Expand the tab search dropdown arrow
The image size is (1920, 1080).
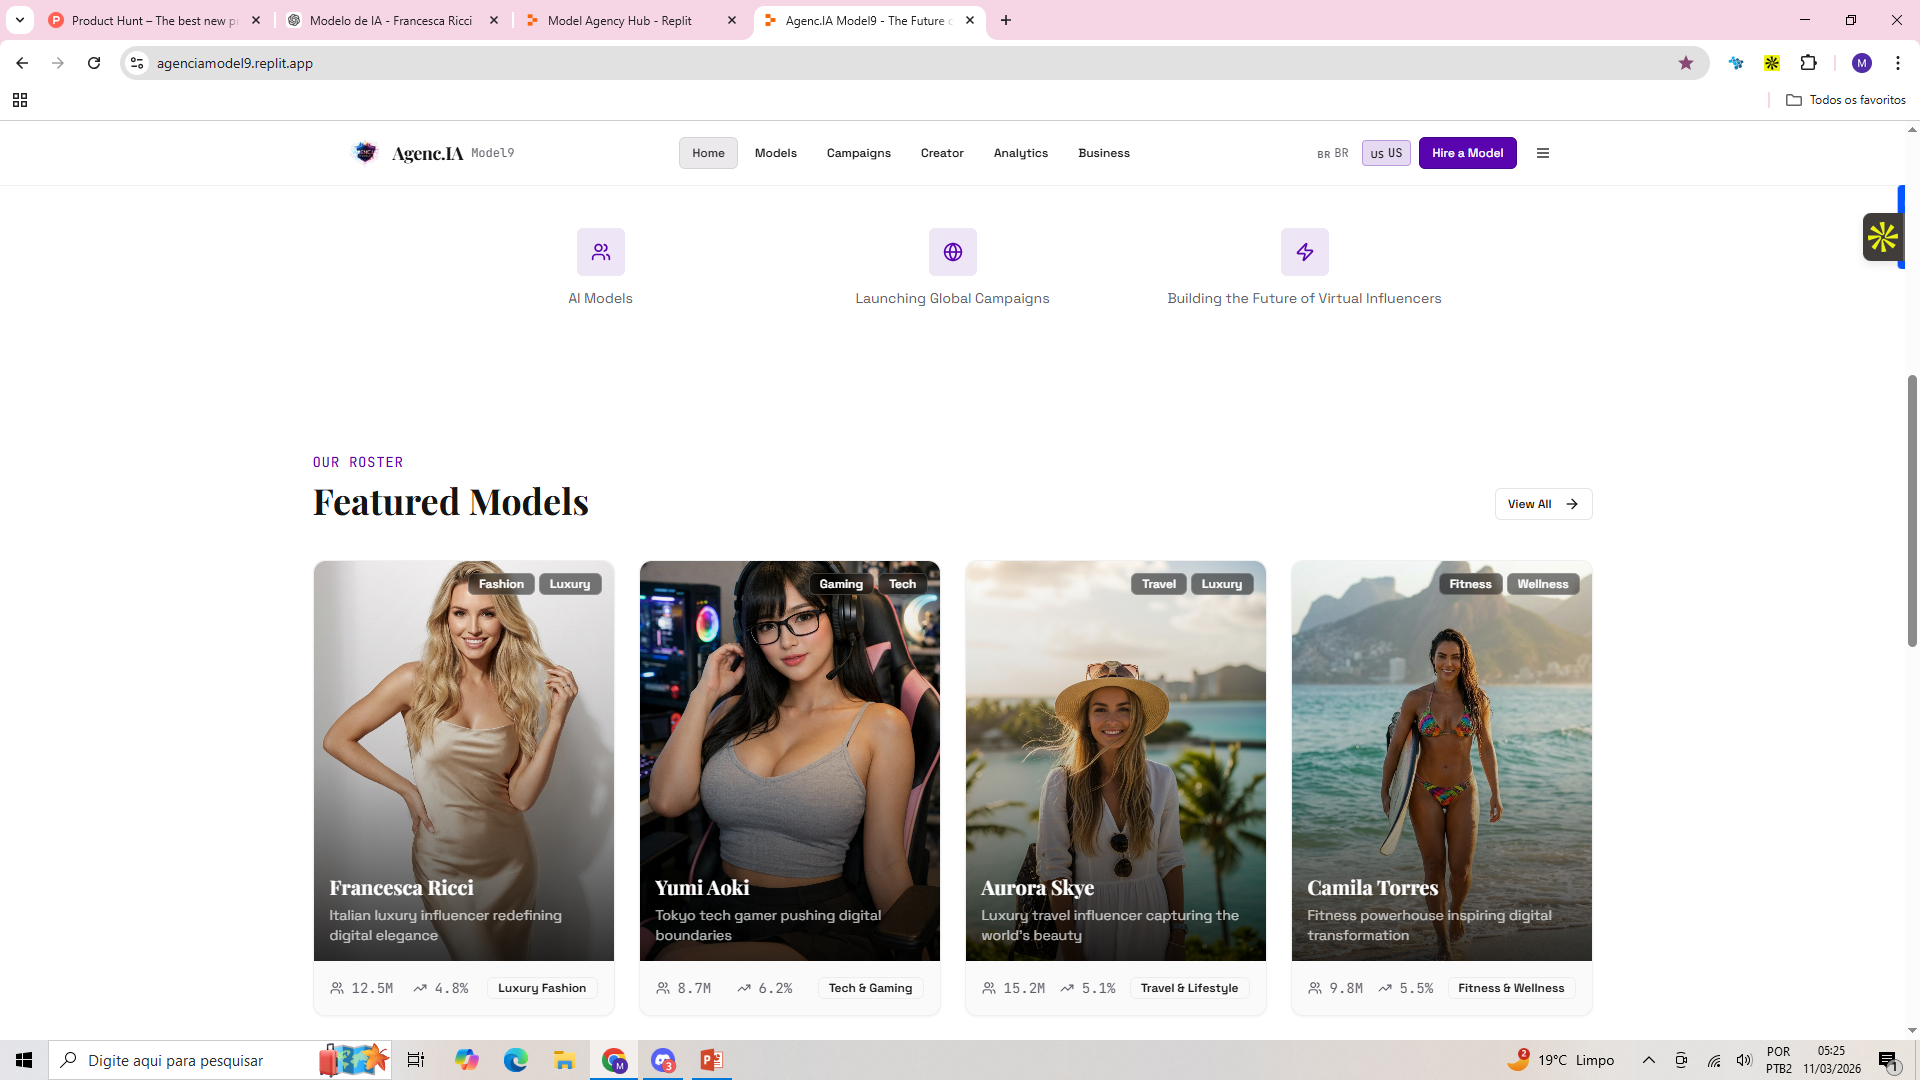click(19, 20)
